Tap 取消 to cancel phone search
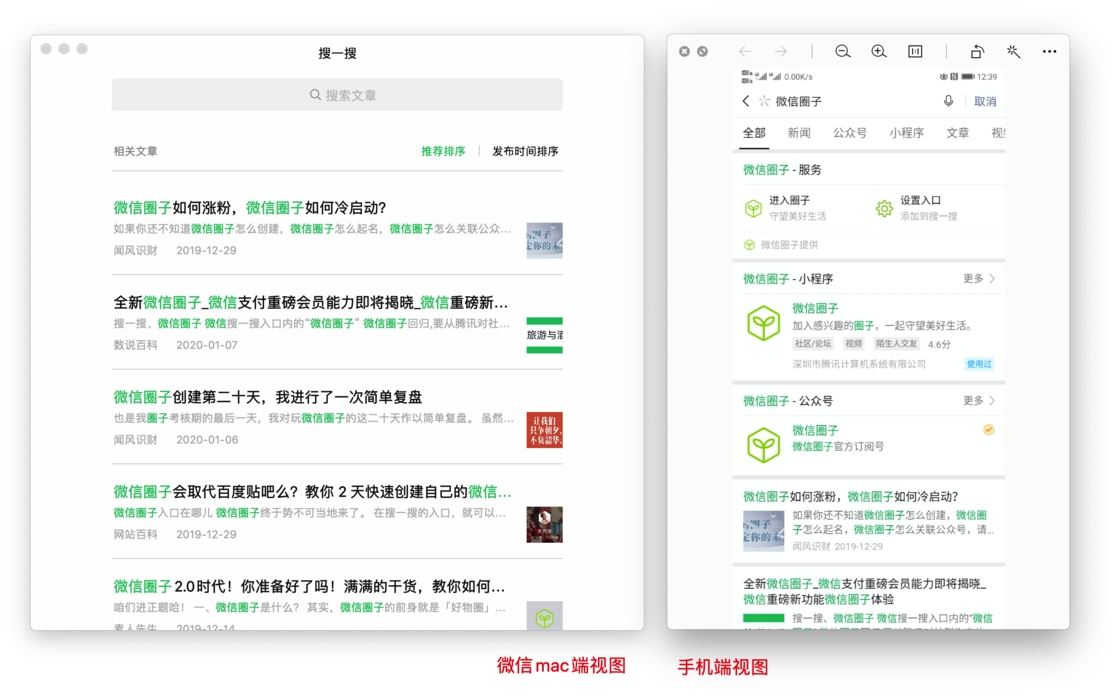The height and width of the screenshot is (696, 1120). point(985,101)
